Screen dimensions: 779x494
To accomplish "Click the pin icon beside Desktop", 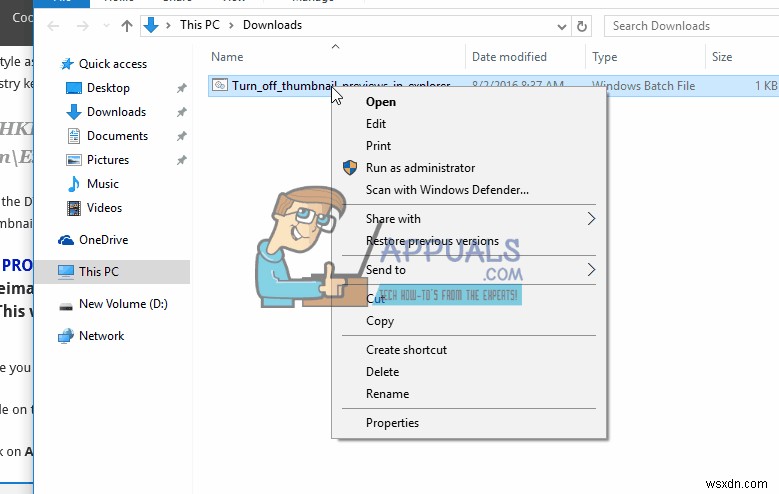I will pyautogui.click(x=182, y=88).
